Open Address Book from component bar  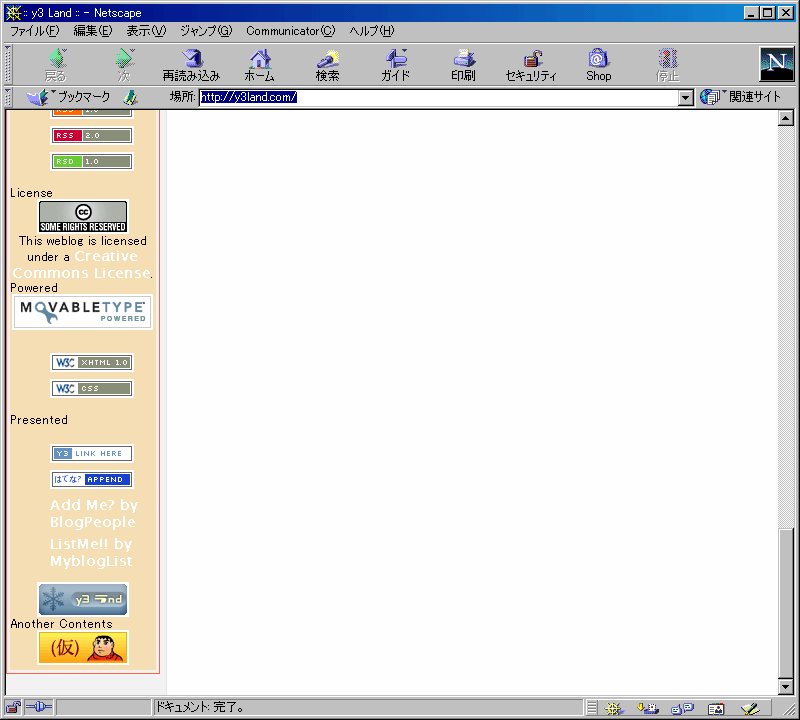(x=716, y=708)
